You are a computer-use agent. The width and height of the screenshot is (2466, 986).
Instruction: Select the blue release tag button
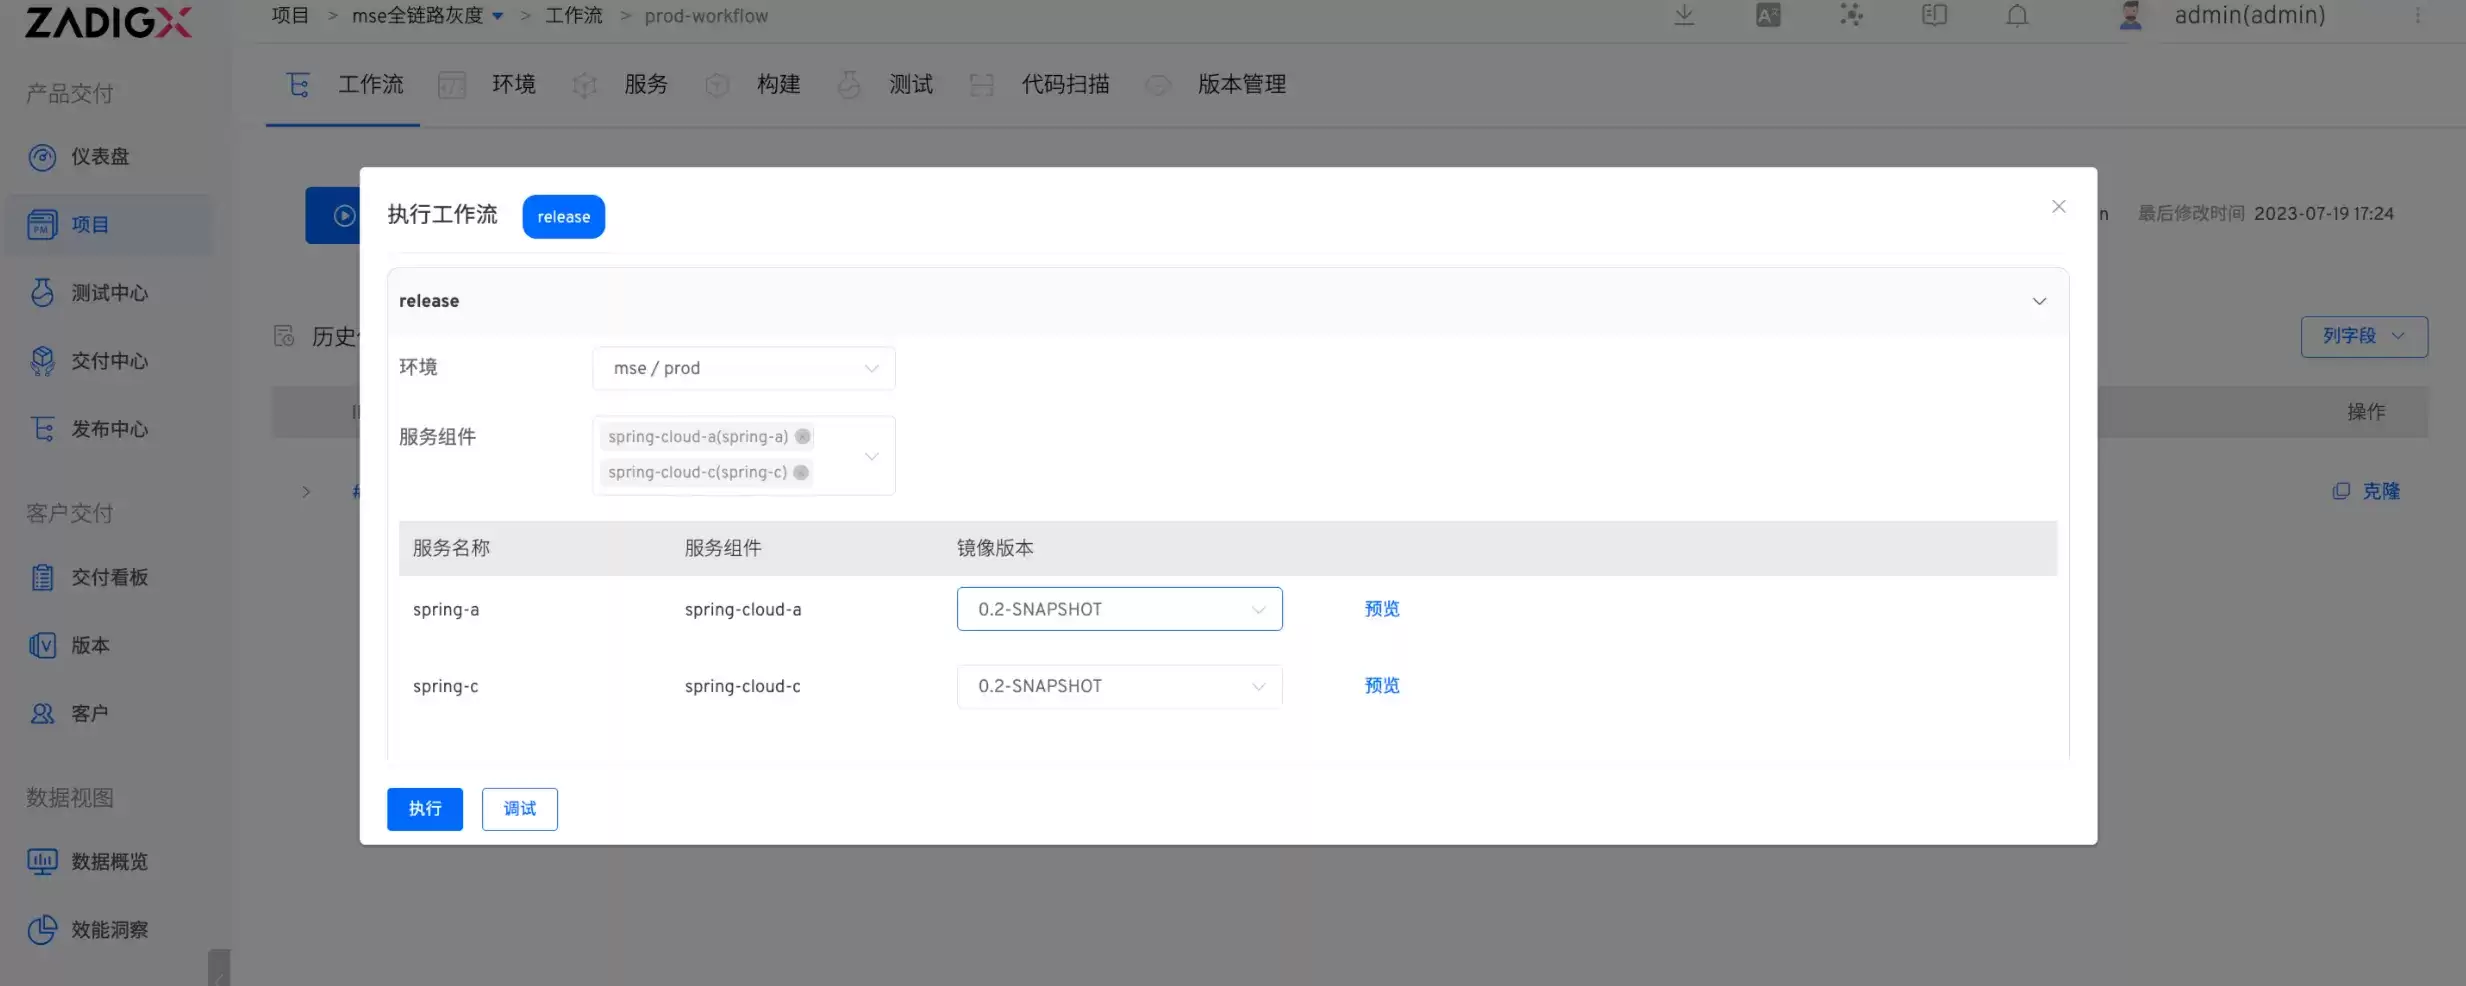pyautogui.click(x=563, y=216)
